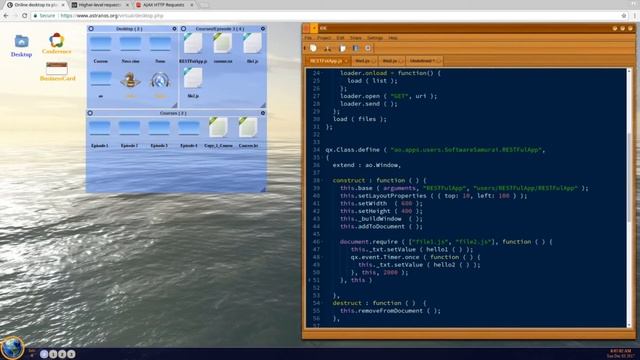Open the Share menu in IDE
This screenshot has width=640, height=360.
(x=356, y=38)
